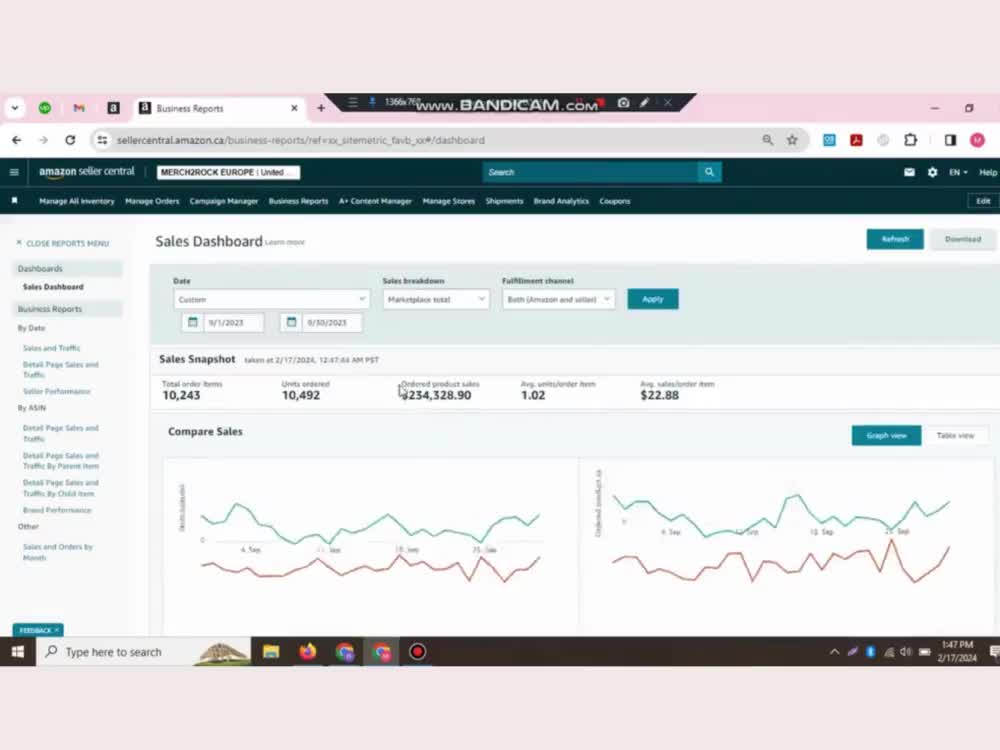This screenshot has width=1000, height=750.
Task: Click the Refresh button
Action: 895,239
